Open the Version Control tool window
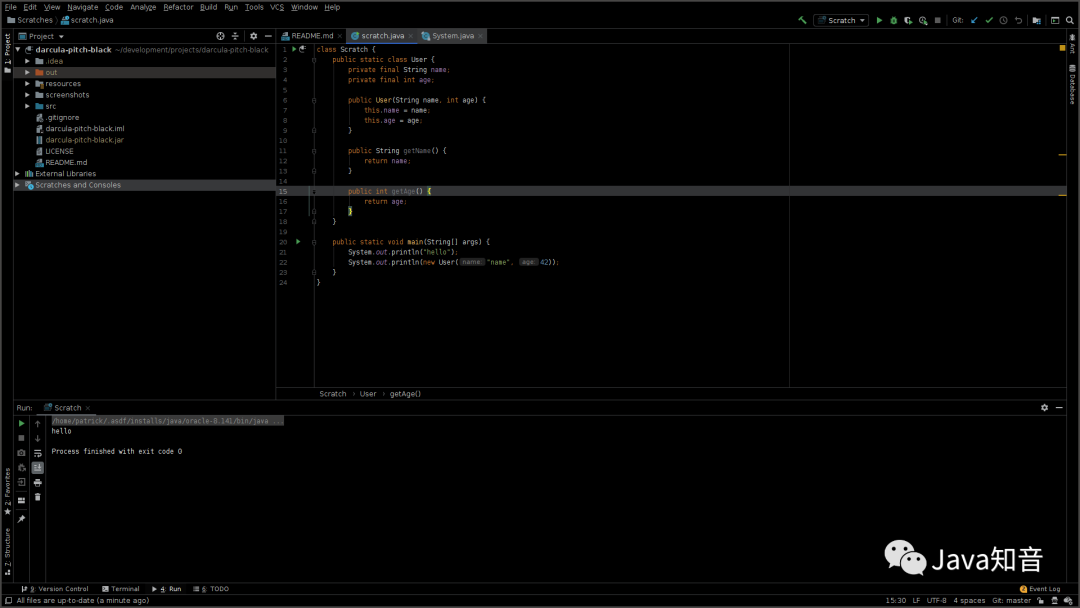This screenshot has height=608, width=1080. [x=55, y=589]
